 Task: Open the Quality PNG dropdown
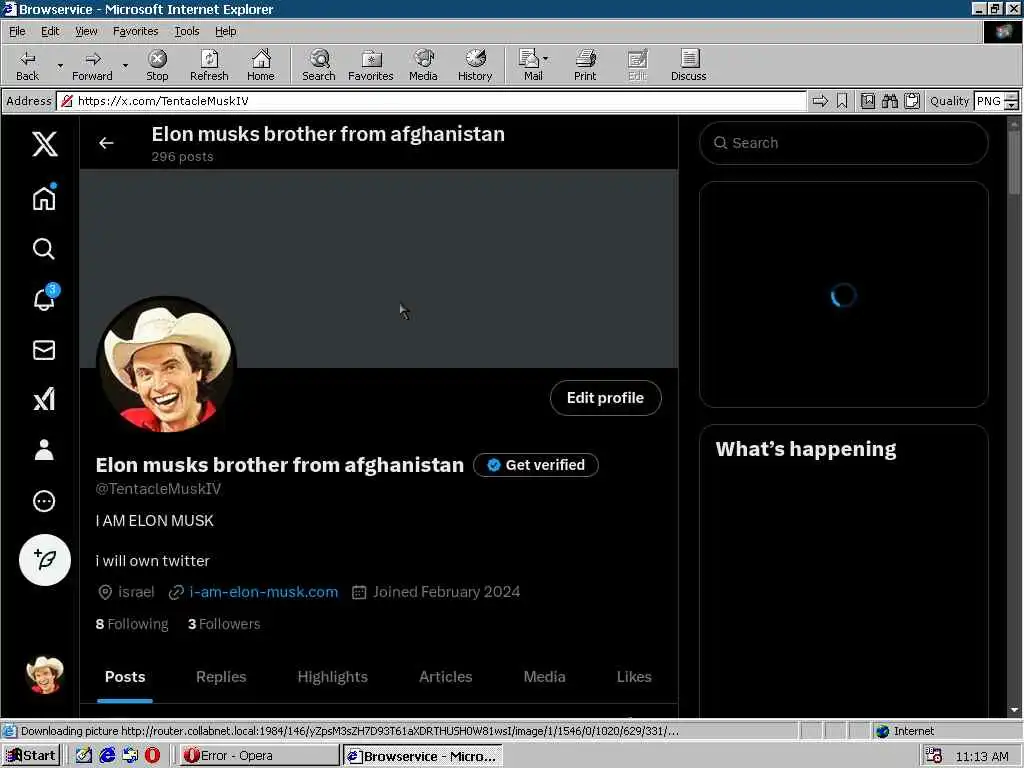pyautogui.click(x=996, y=101)
